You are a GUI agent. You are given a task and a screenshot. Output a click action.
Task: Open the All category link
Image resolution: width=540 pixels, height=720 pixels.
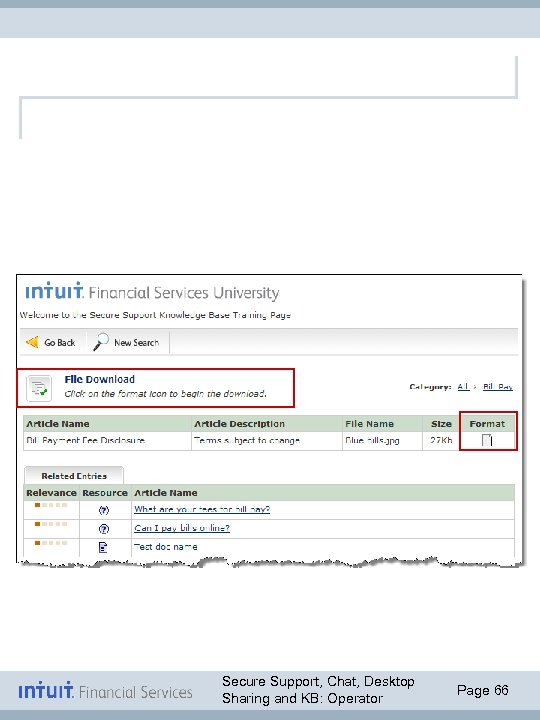tap(463, 387)
